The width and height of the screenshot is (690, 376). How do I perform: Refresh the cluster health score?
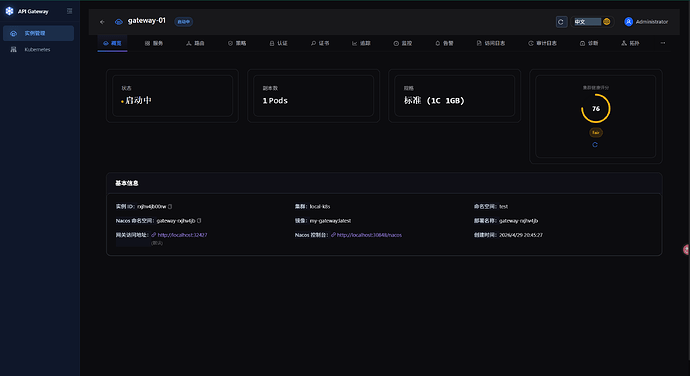595,144
